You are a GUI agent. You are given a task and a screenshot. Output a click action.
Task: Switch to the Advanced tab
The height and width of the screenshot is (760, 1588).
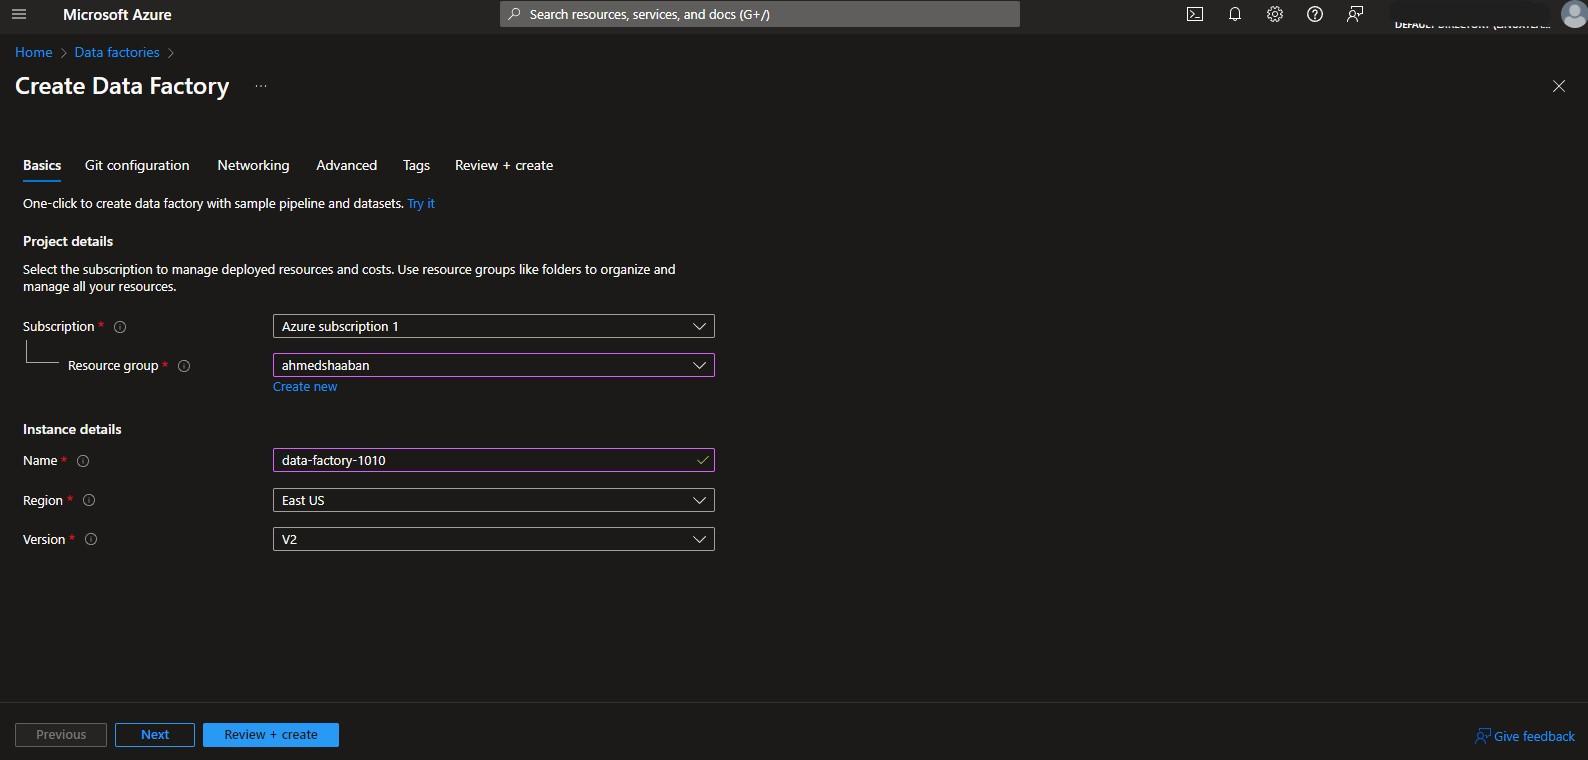click(x=347, y=165)
